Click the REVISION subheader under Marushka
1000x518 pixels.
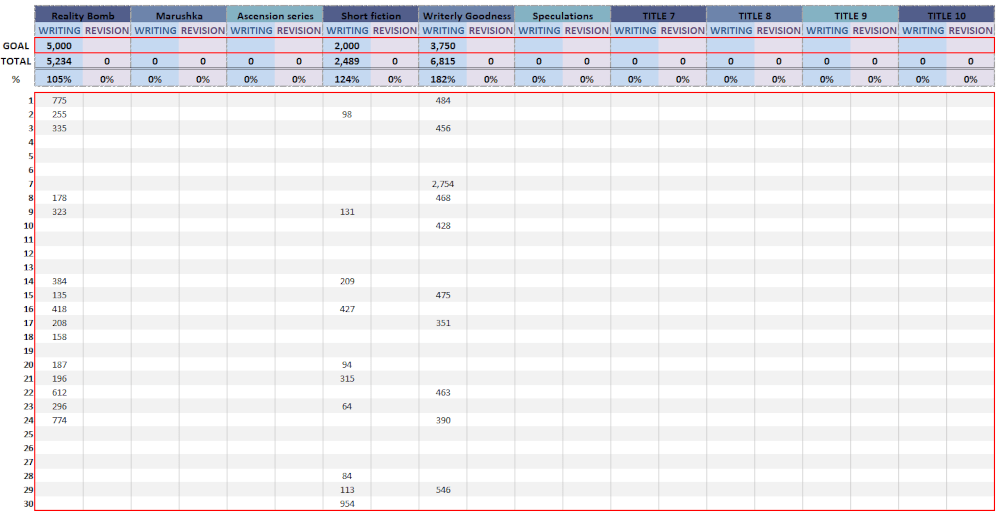[x=203, y=31]
